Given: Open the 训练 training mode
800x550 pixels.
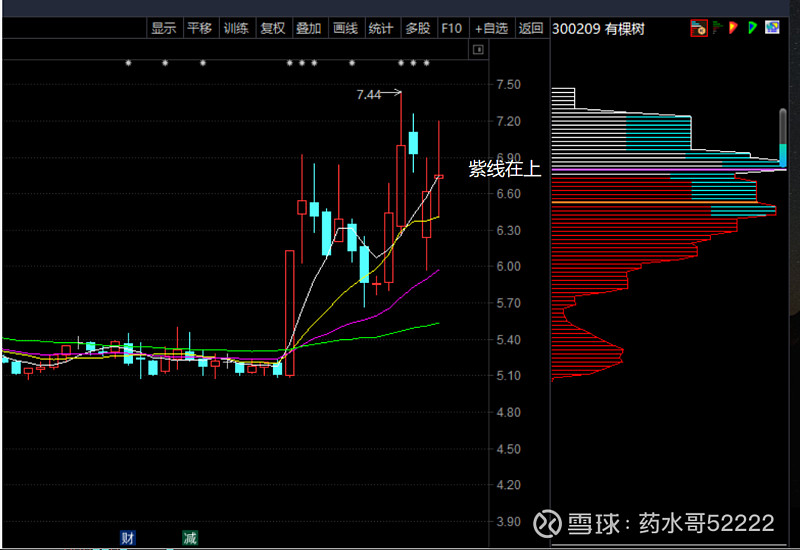Looking at the screenshot, I should click(236, 28).
